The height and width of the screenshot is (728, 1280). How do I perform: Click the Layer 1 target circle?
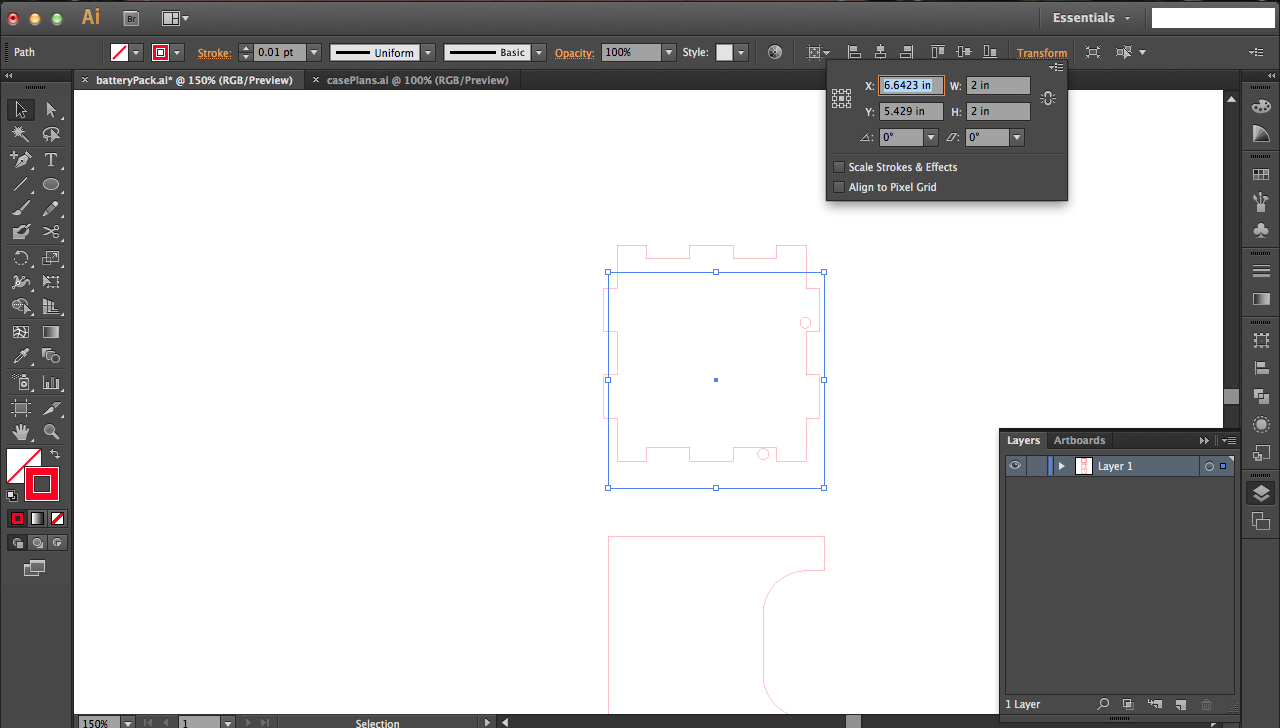click(x=1209, y=466)
